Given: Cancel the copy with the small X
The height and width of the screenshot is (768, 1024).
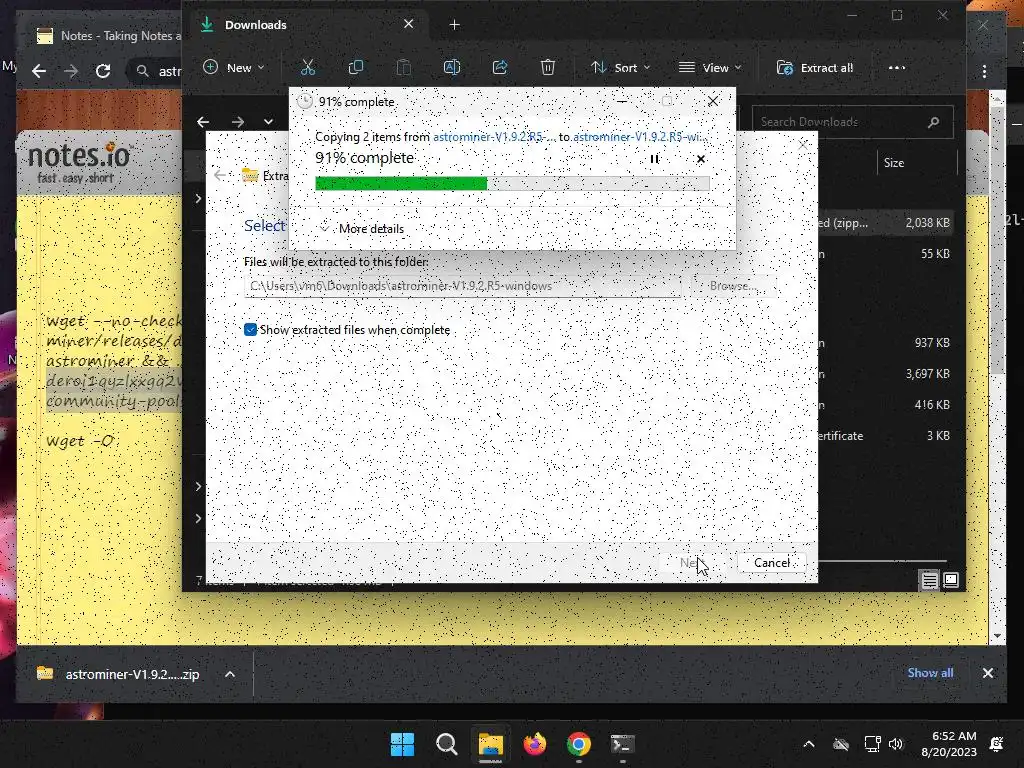Looking at the screenshot, I should (701, 159).
